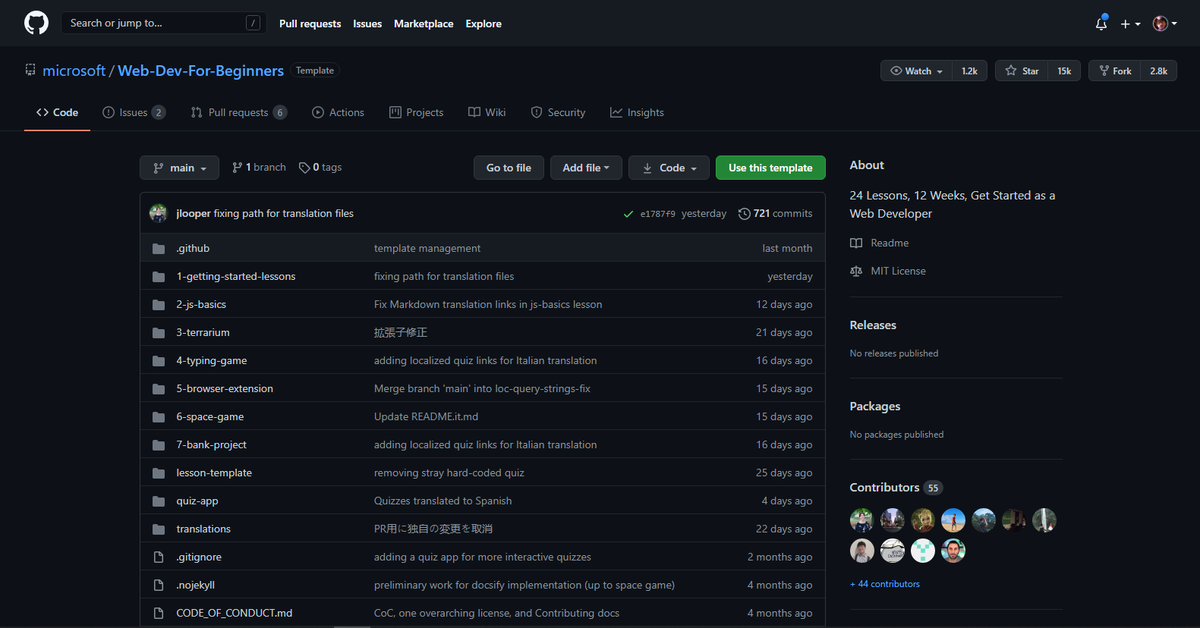Screen dimensions: 1200x628
Task: Go to Explore
Action: click(483, 23)
